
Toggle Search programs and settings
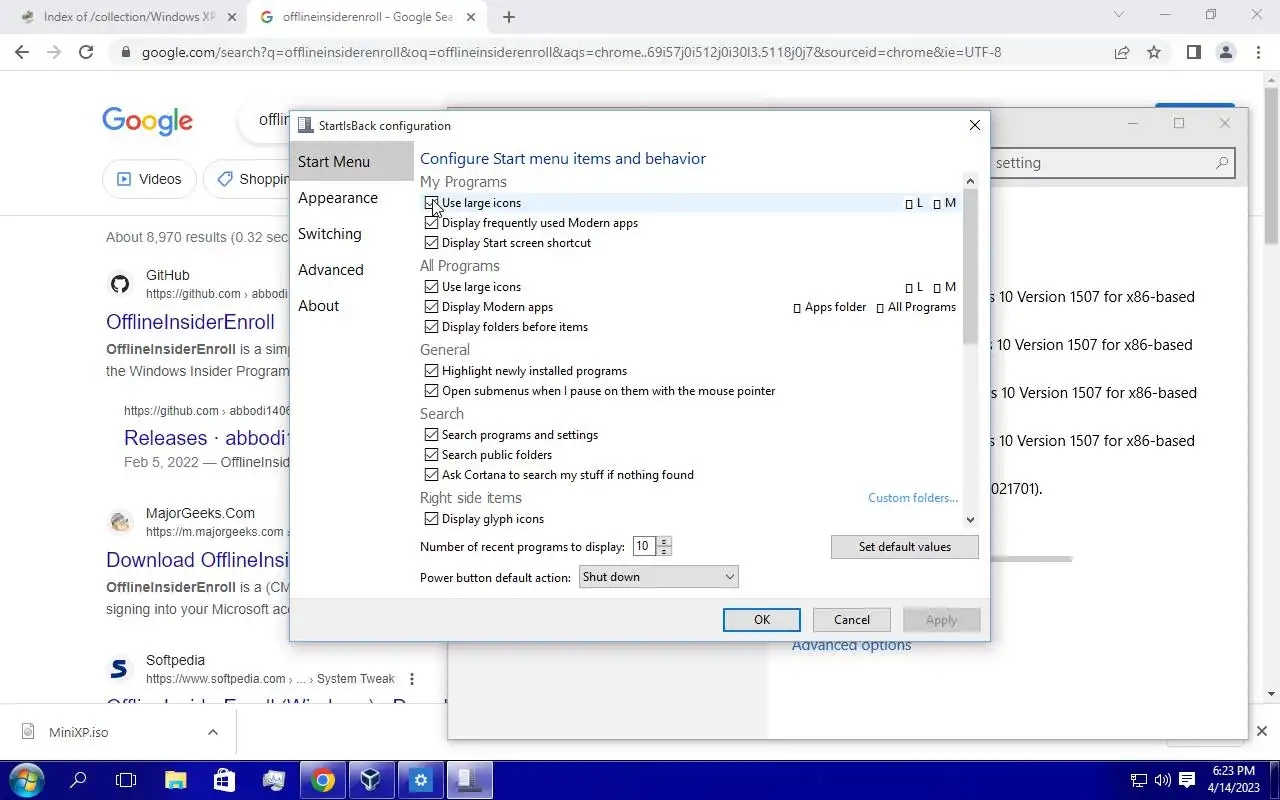(x=431, y=435)
